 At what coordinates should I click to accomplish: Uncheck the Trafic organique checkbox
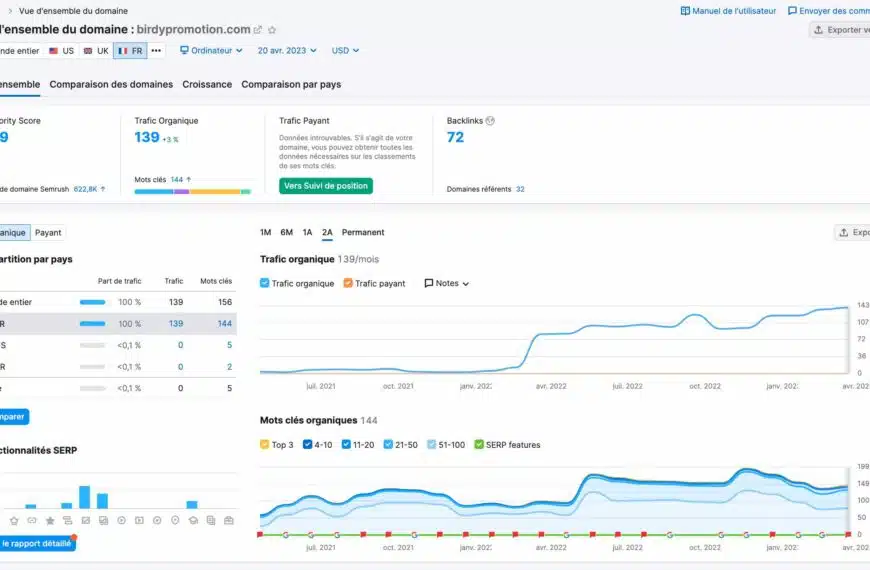coord(265,283)
